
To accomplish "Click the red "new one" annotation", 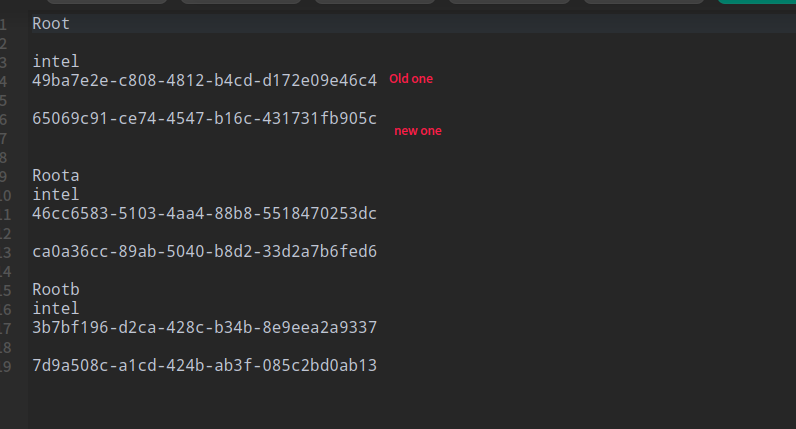I will (417, 130).
